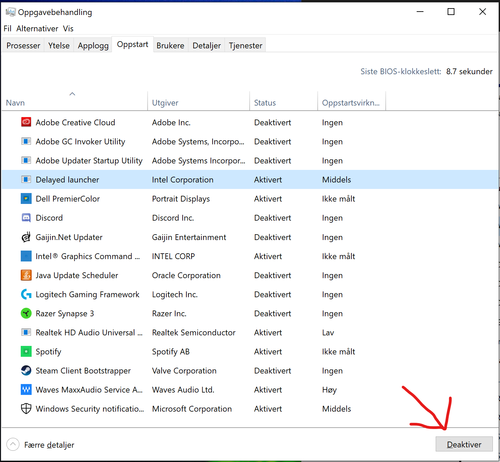Select Dell PremierColor name text
The image size is (500, 462).
tap(68, 199)
